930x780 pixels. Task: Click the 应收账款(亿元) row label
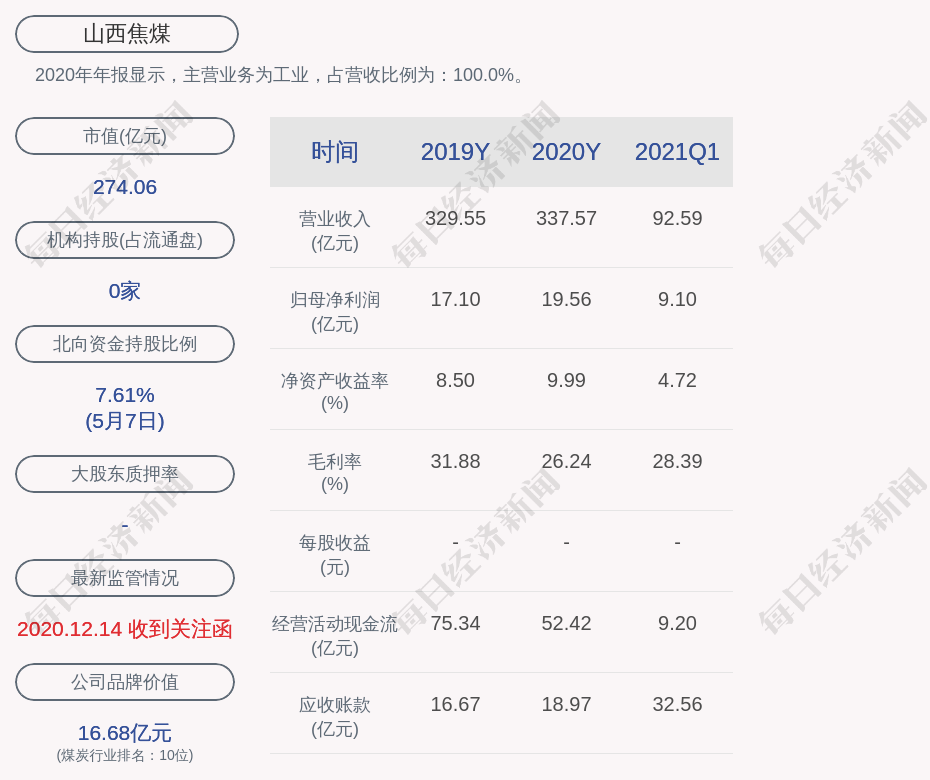[335, 717]
